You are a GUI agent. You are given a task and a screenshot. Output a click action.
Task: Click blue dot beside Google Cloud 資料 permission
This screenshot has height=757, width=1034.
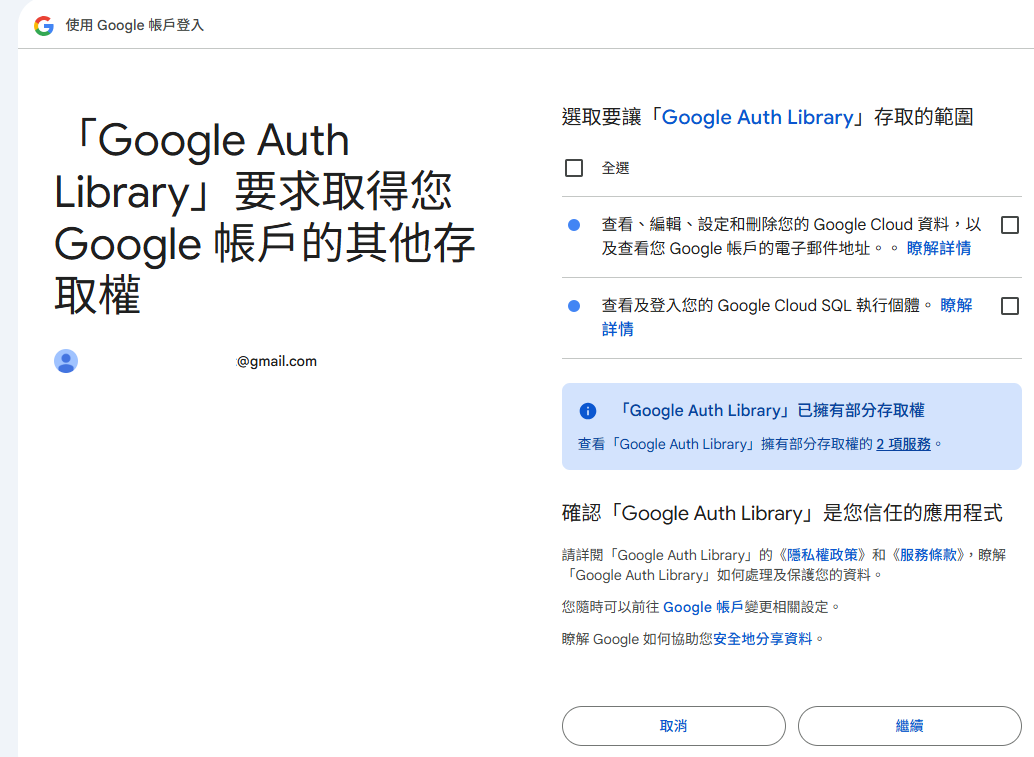pos(574,225)
